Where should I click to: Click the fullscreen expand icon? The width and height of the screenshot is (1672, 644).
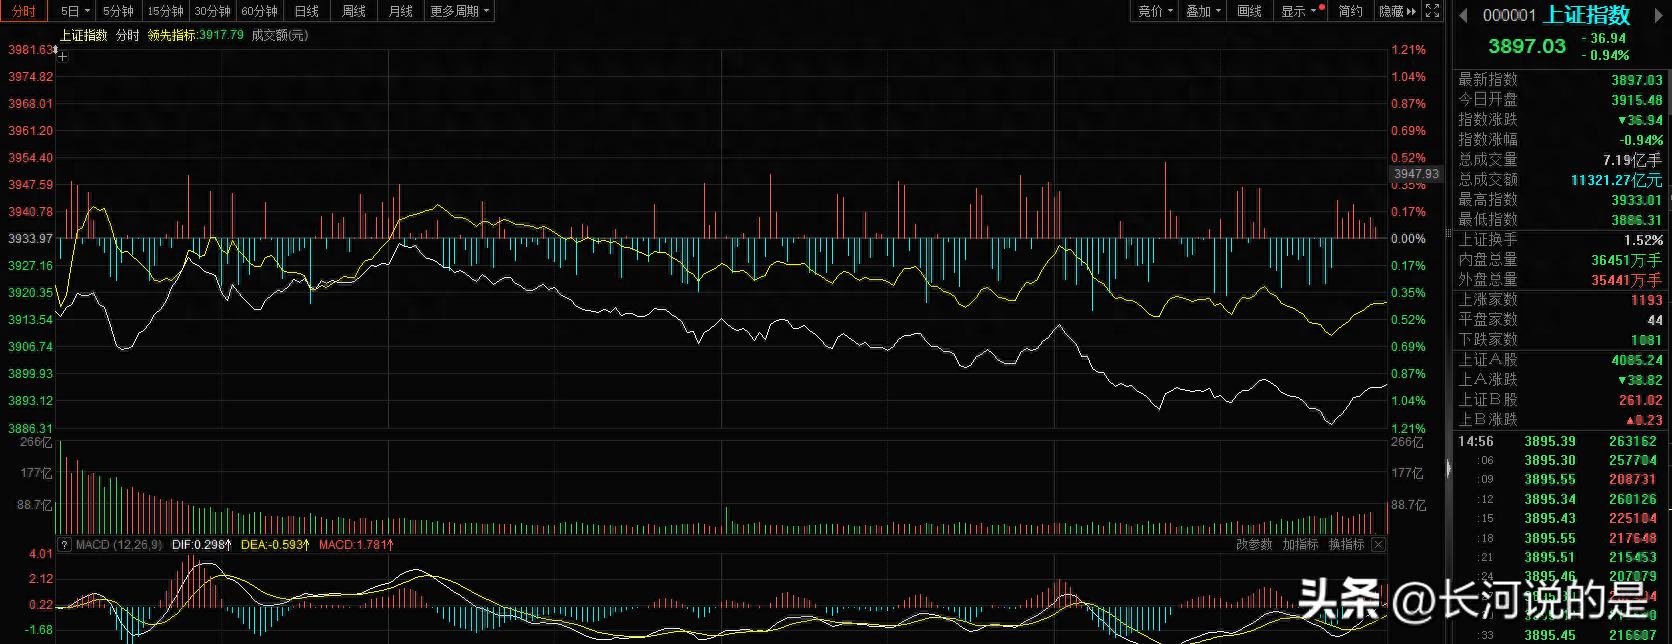click(x=1432, y=11)
